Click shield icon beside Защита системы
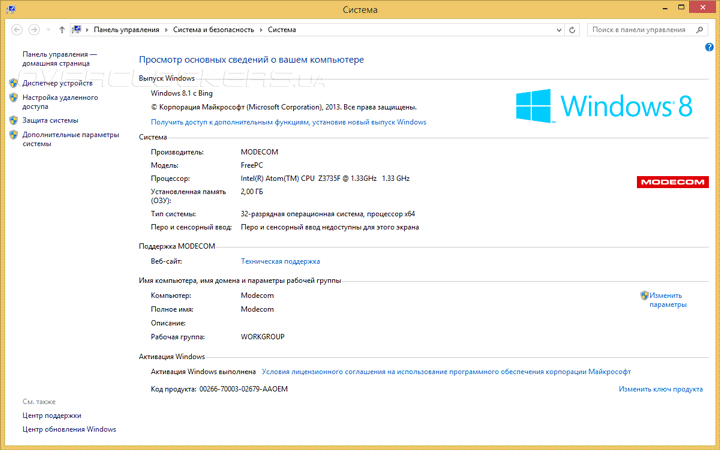This screenshot has width=720, height=450. 14,120
